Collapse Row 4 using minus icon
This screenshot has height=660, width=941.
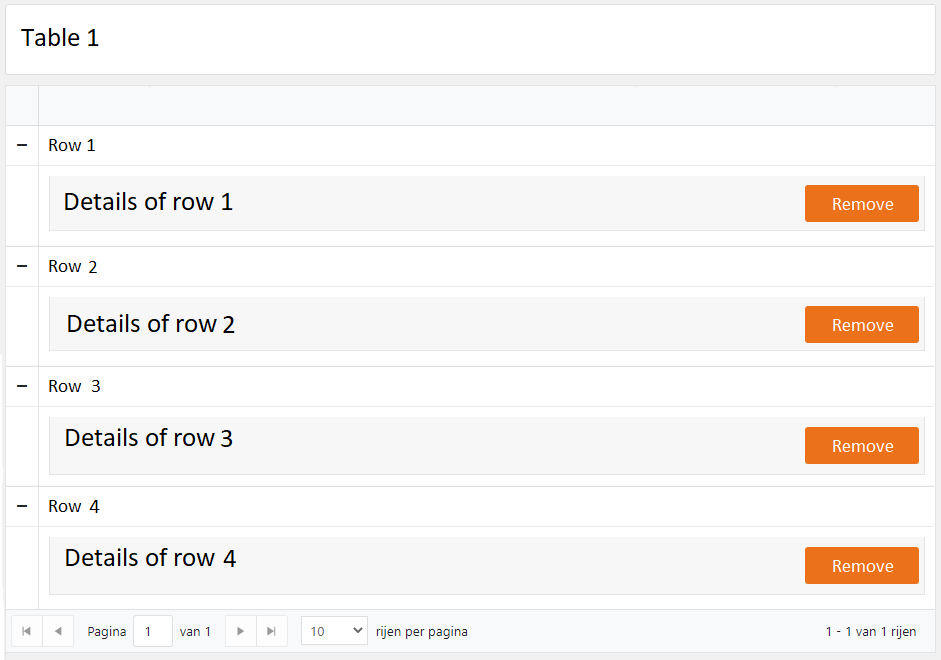[x=22, y=507]
